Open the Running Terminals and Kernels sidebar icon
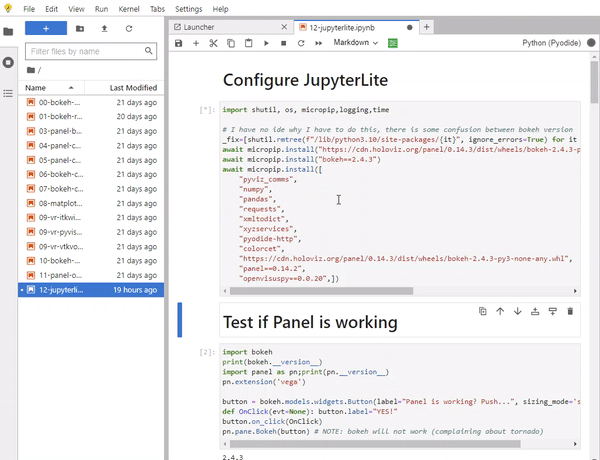600x460 pixels. click(8, 62)
